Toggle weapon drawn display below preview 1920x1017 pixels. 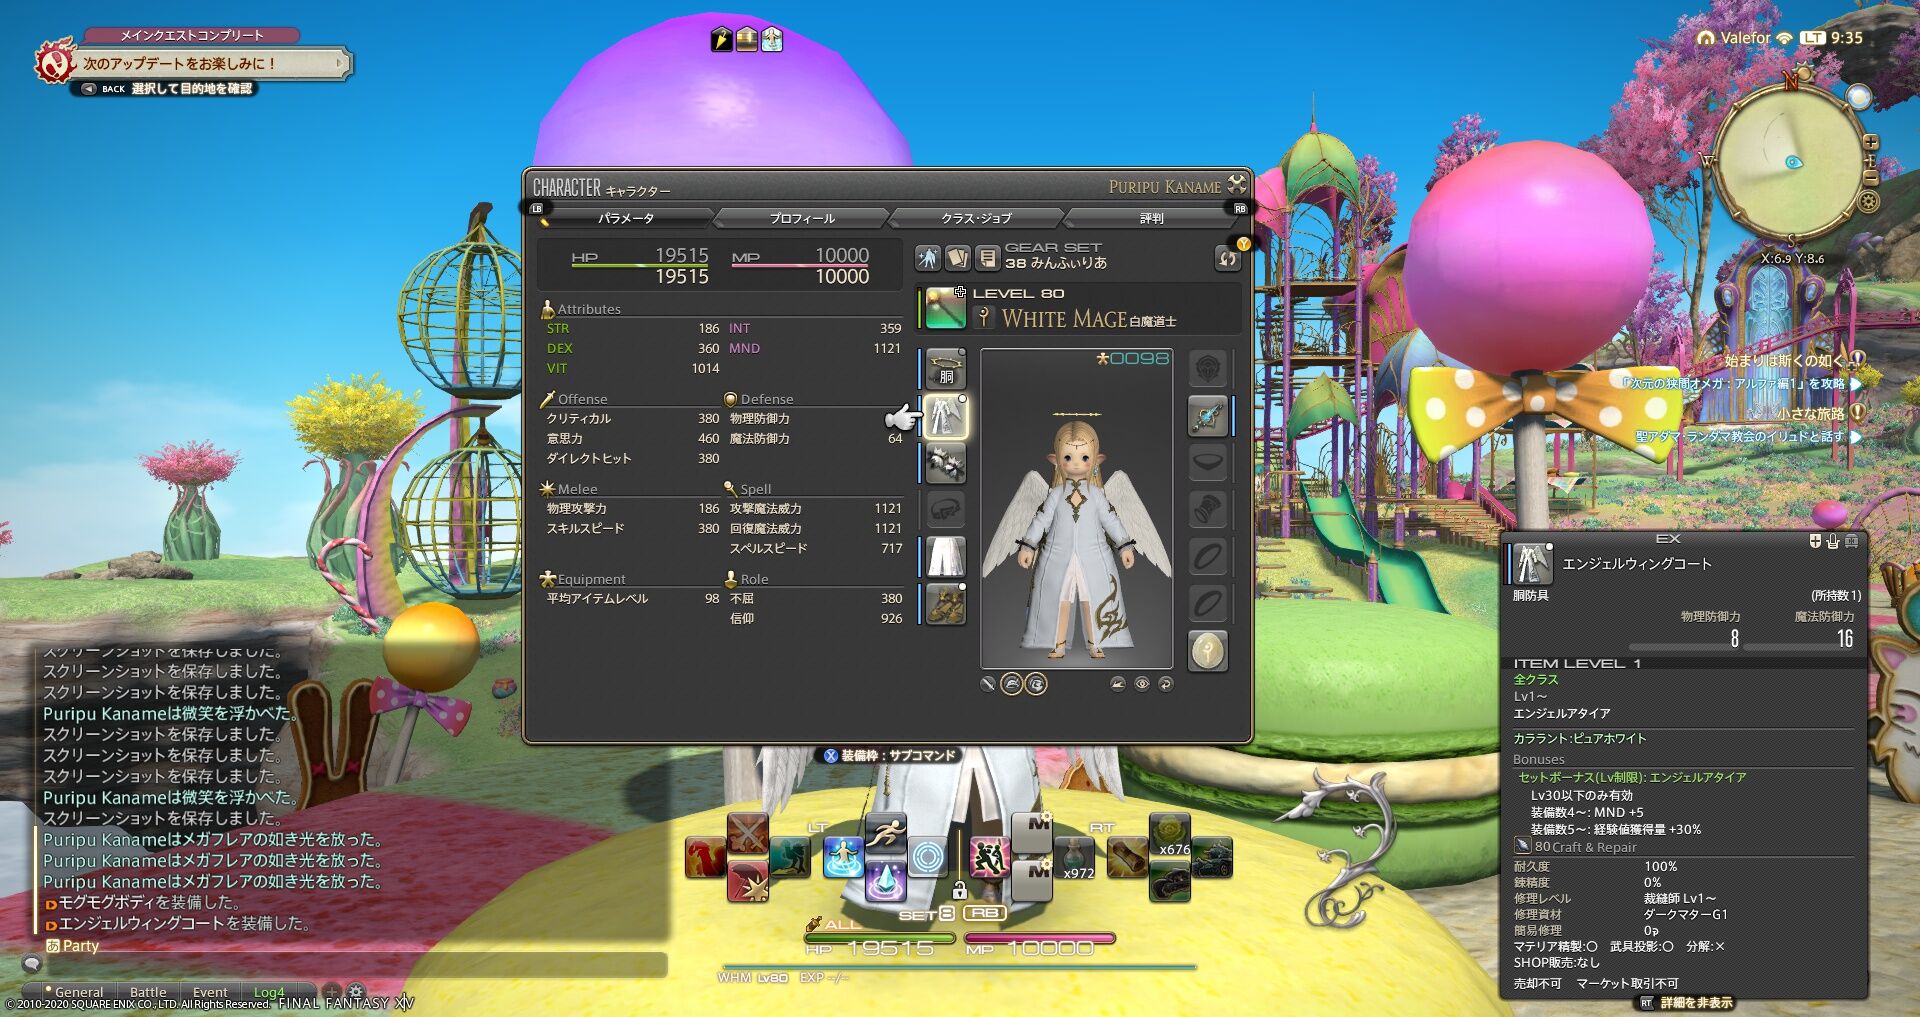[988, 684]
